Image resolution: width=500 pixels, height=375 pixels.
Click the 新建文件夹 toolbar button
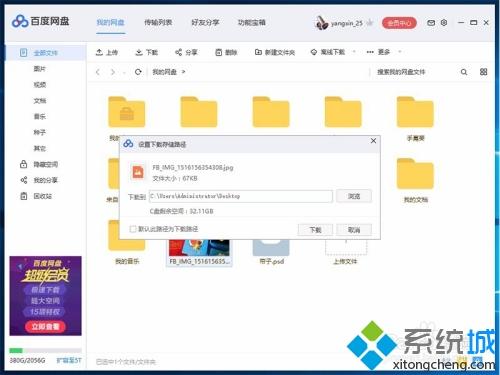275,52
